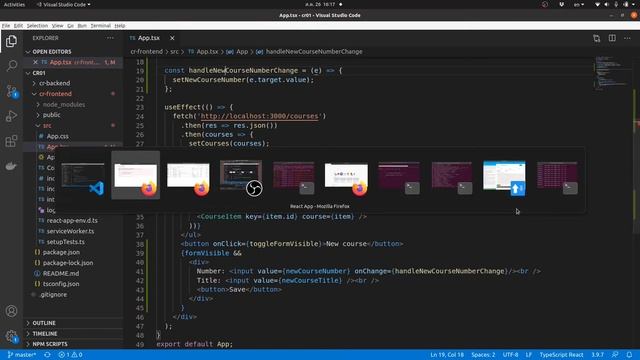Select the App.tsx editor tab

[152, 38]
